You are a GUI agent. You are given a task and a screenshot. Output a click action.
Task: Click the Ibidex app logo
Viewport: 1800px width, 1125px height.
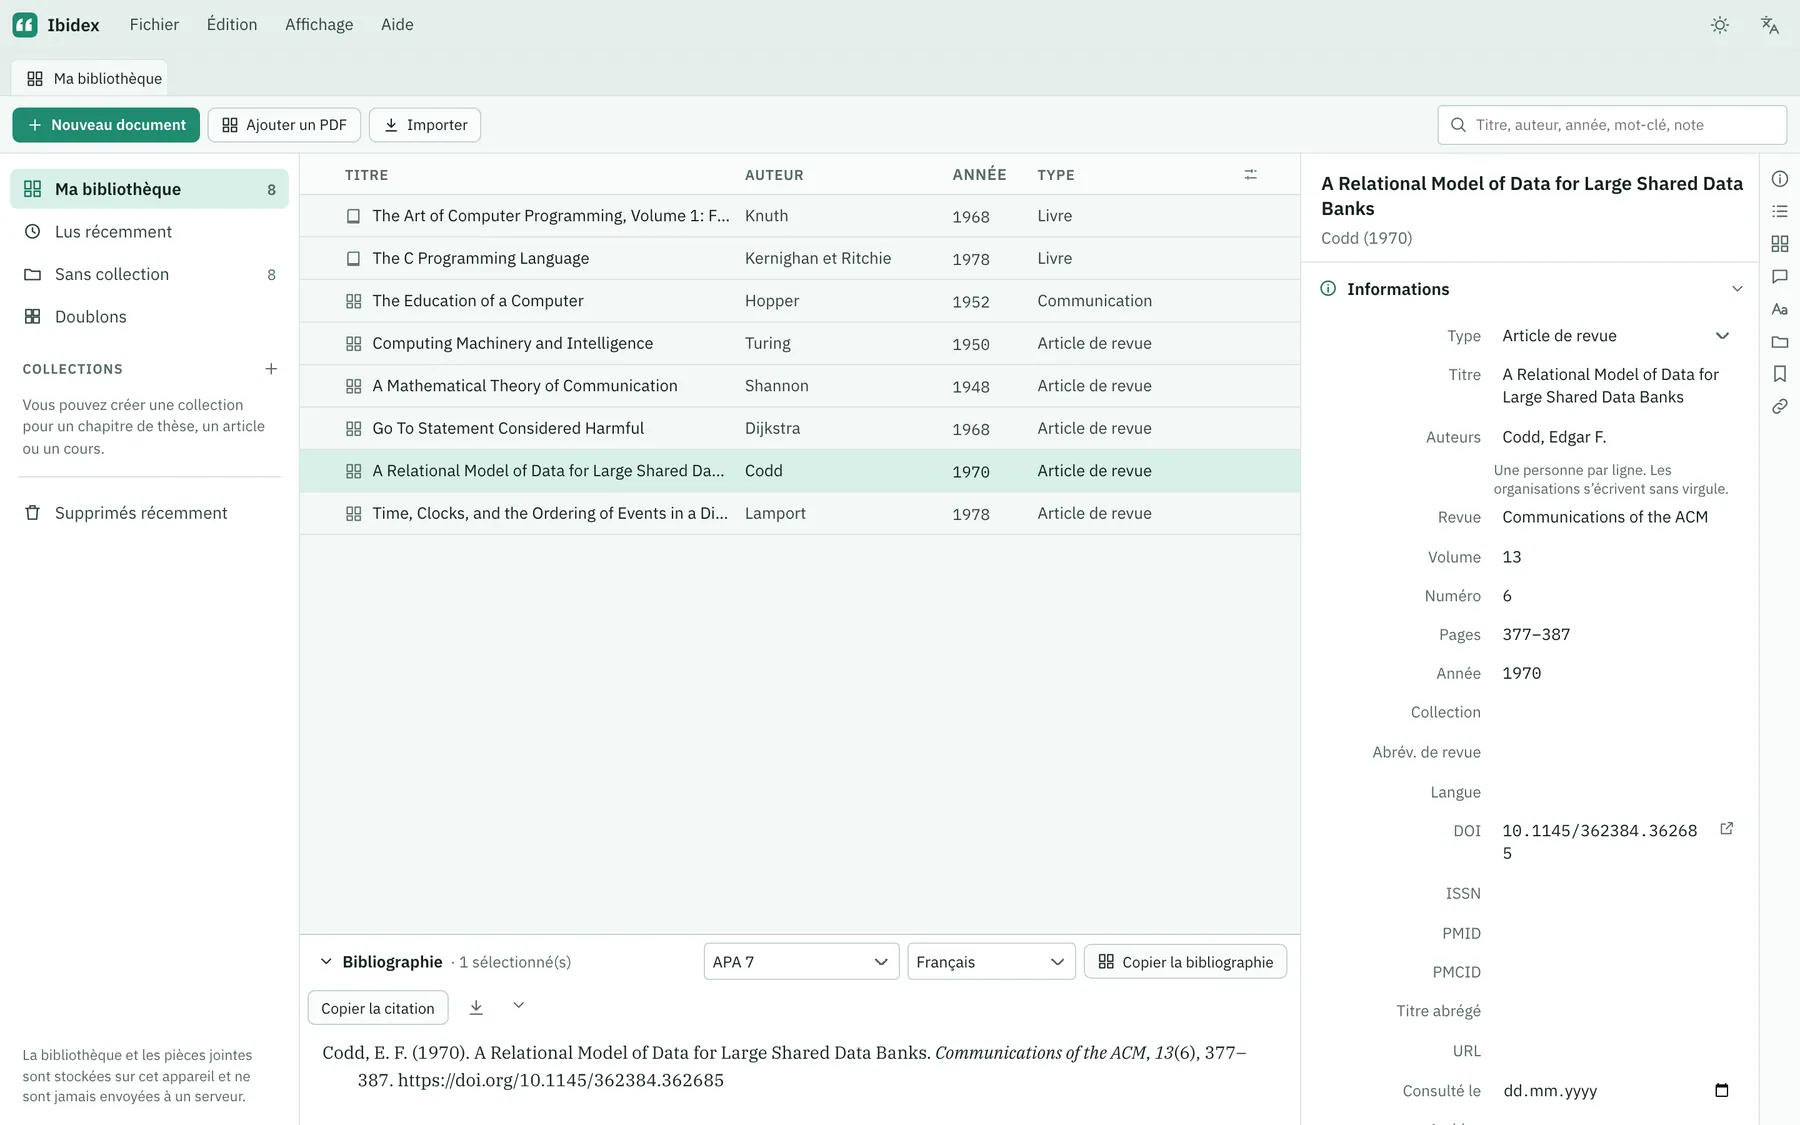pyautogui.click(x=25, y=25)
